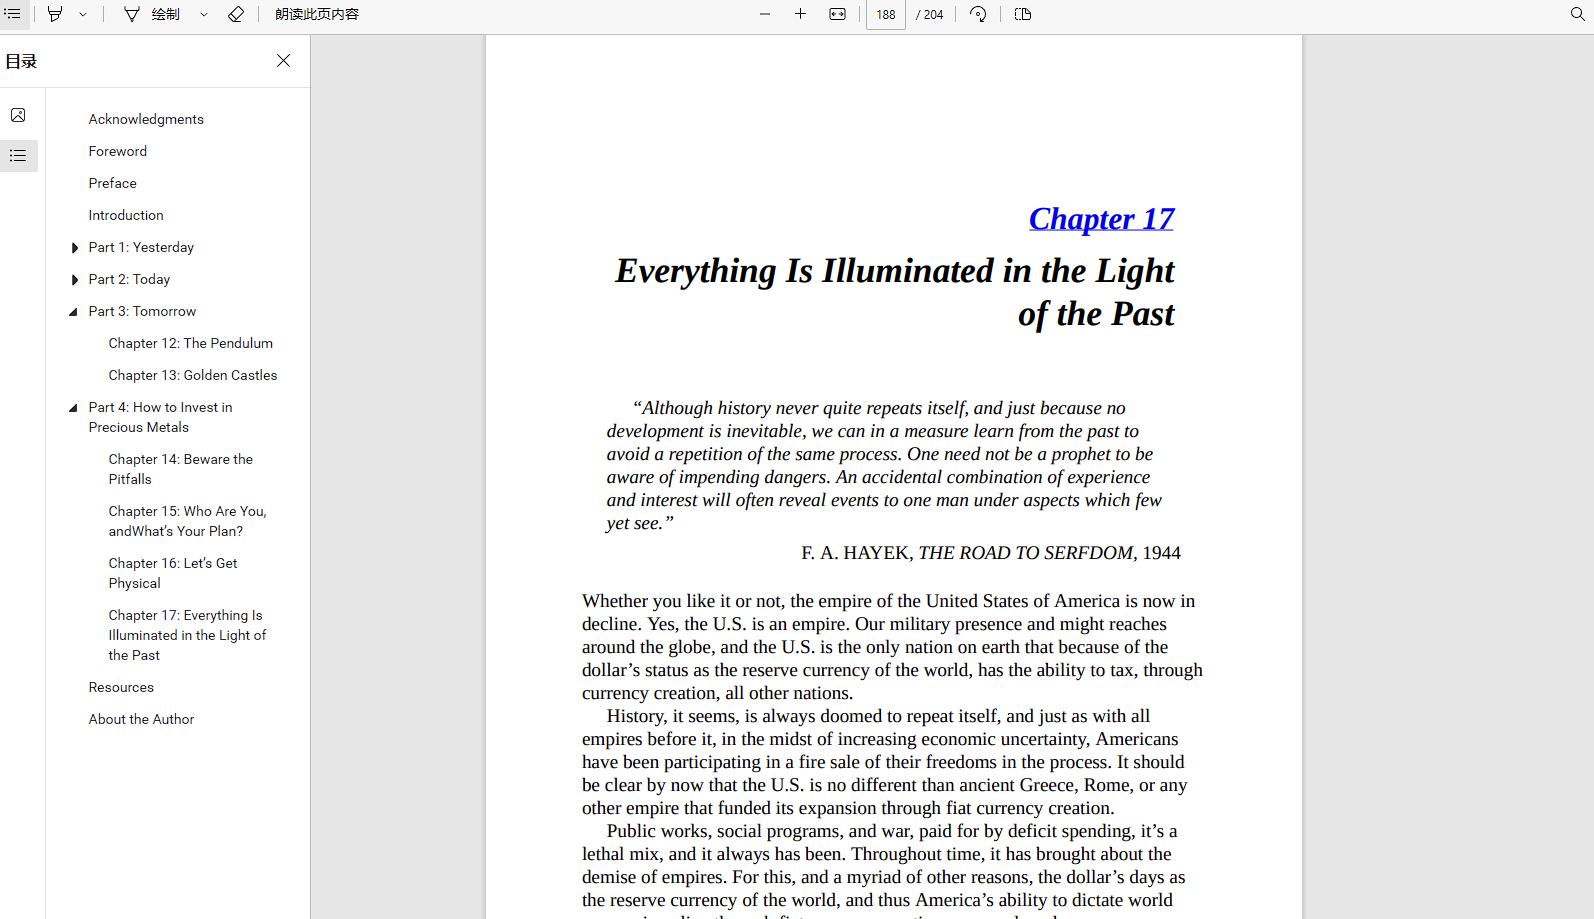The height and width of the screenshot is (919, 1594).
Task: Go to Resources entry
Action: [x=121, y=687]
